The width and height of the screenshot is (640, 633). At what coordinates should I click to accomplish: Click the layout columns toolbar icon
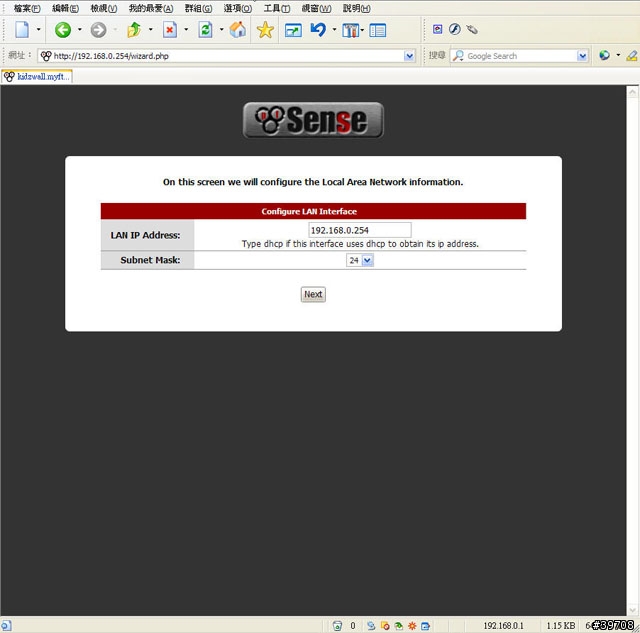[x=351, y=30]
